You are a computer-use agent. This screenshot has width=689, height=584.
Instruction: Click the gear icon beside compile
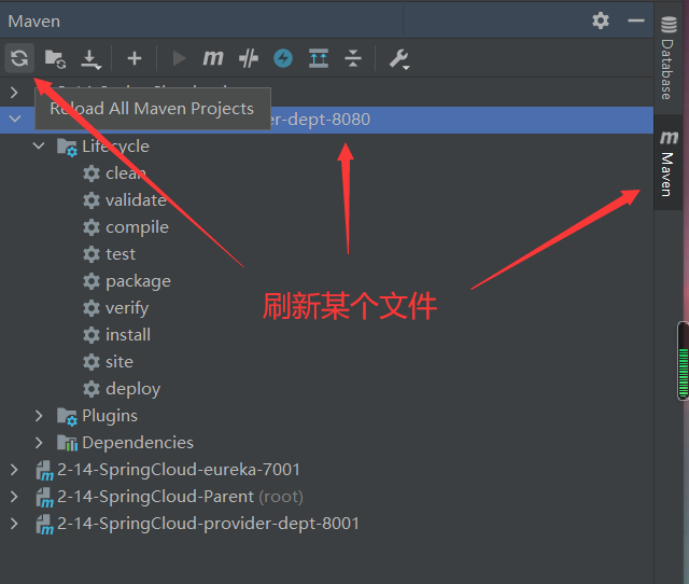(x=91, y=228)
